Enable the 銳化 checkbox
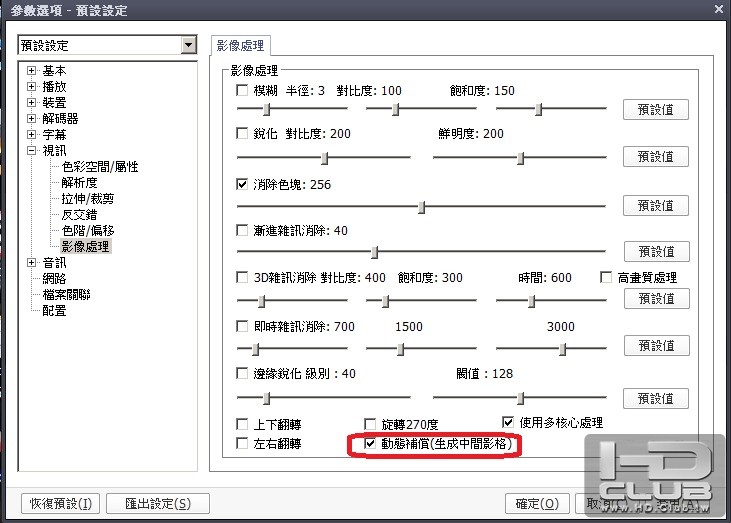This screenshot has width=731, height=523. (242, 134)
